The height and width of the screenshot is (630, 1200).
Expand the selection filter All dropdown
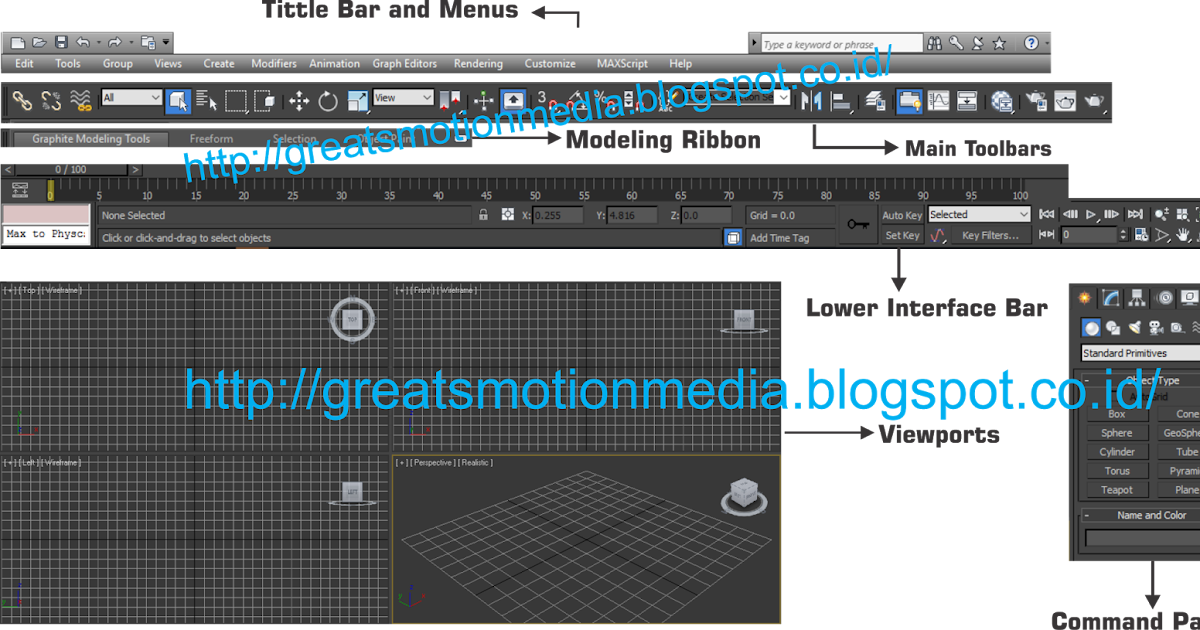coord(130,99)
